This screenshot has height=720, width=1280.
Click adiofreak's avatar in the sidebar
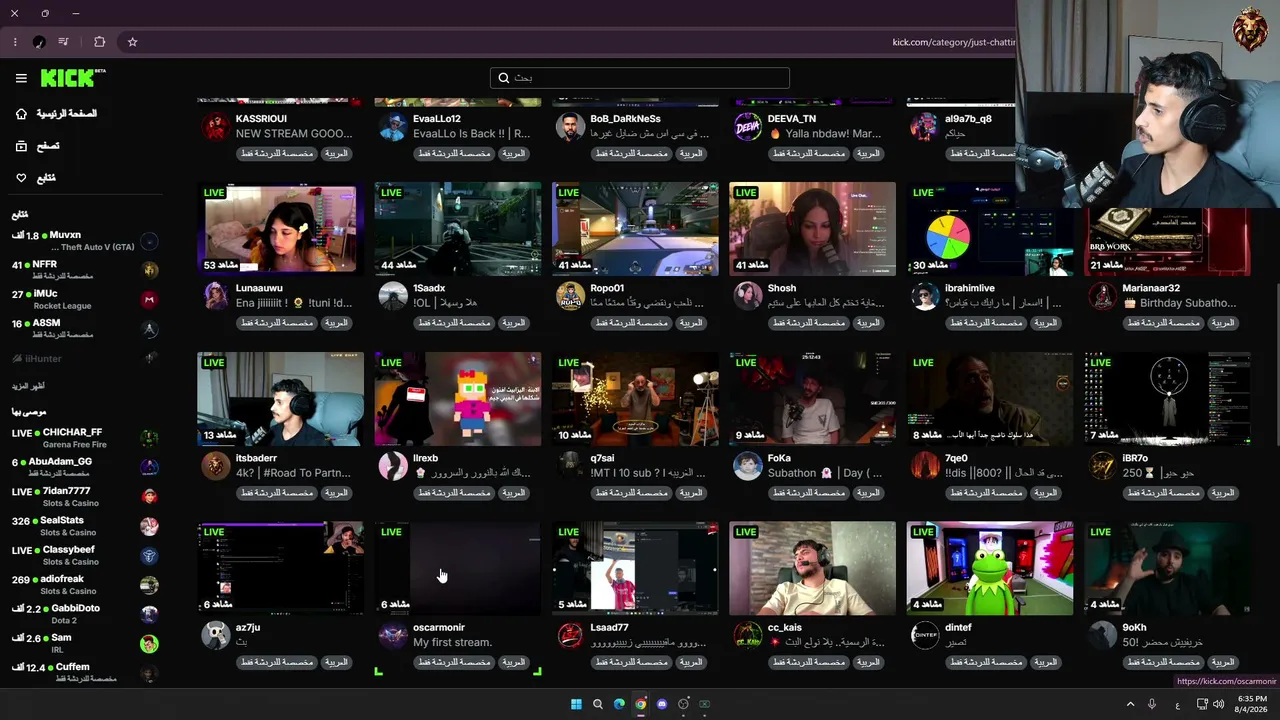click(x=149, y=585)
